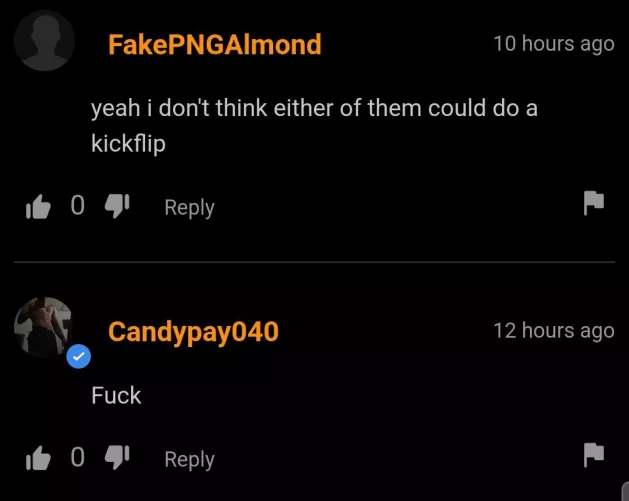Screen dimensions: 629x501
Task: Select the kickflip comment text
Action: pyautogui.click(x=314, y=126)
